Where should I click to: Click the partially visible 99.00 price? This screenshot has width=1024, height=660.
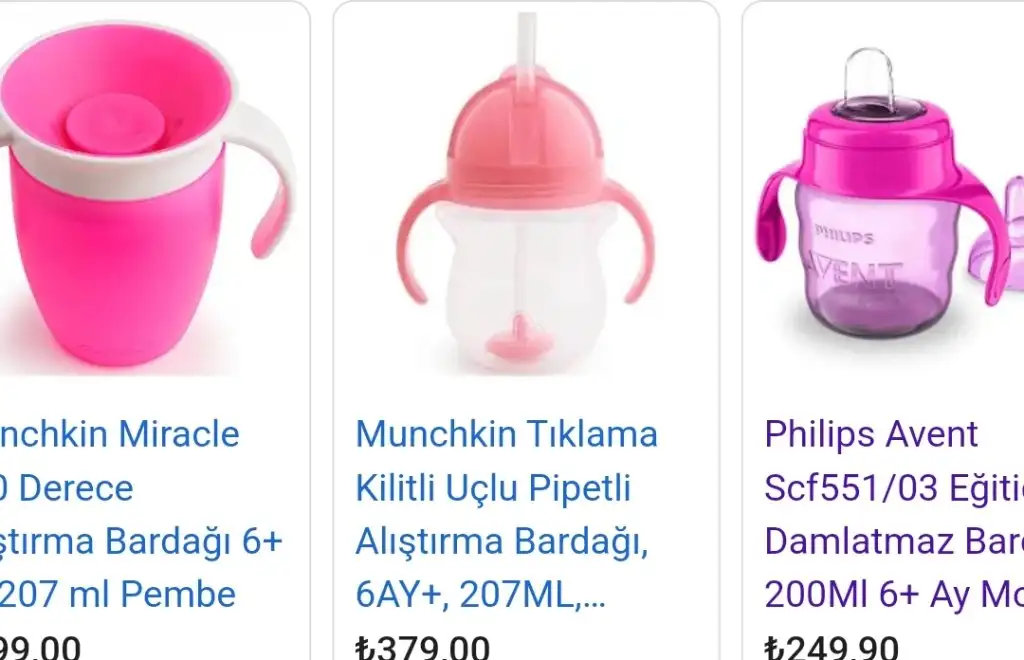coord(39,648)
